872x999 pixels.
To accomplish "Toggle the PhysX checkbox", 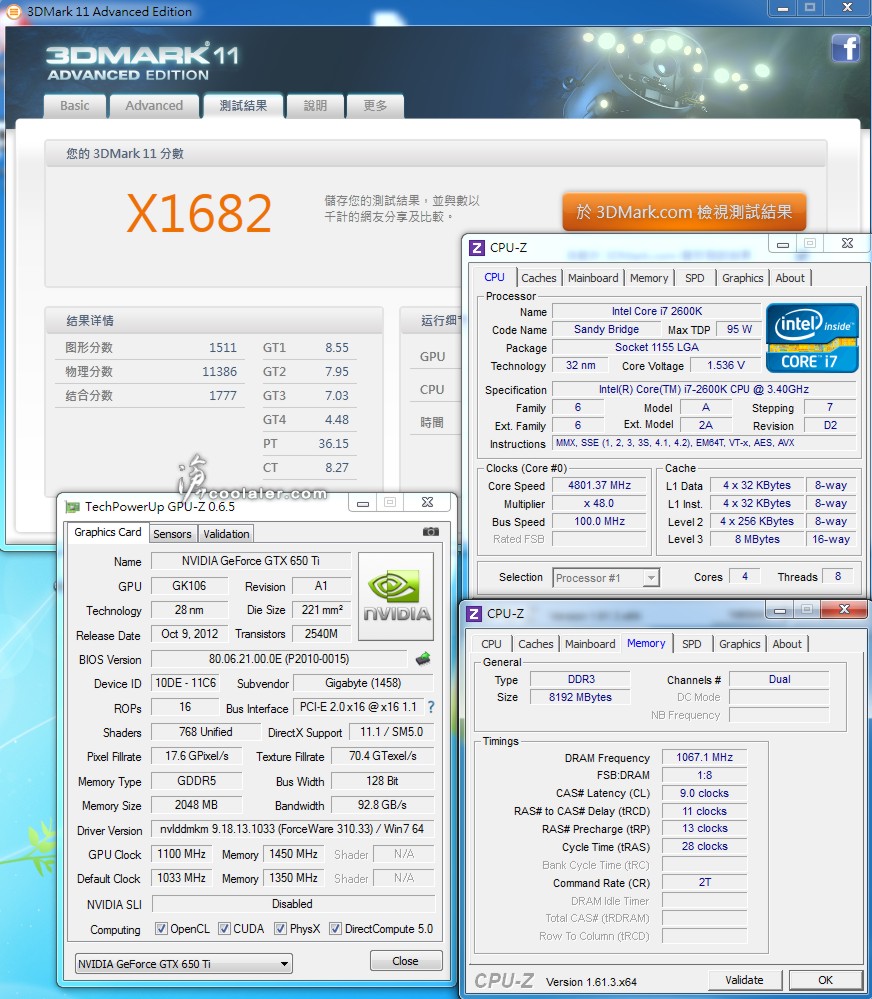I will coord(280,928).
